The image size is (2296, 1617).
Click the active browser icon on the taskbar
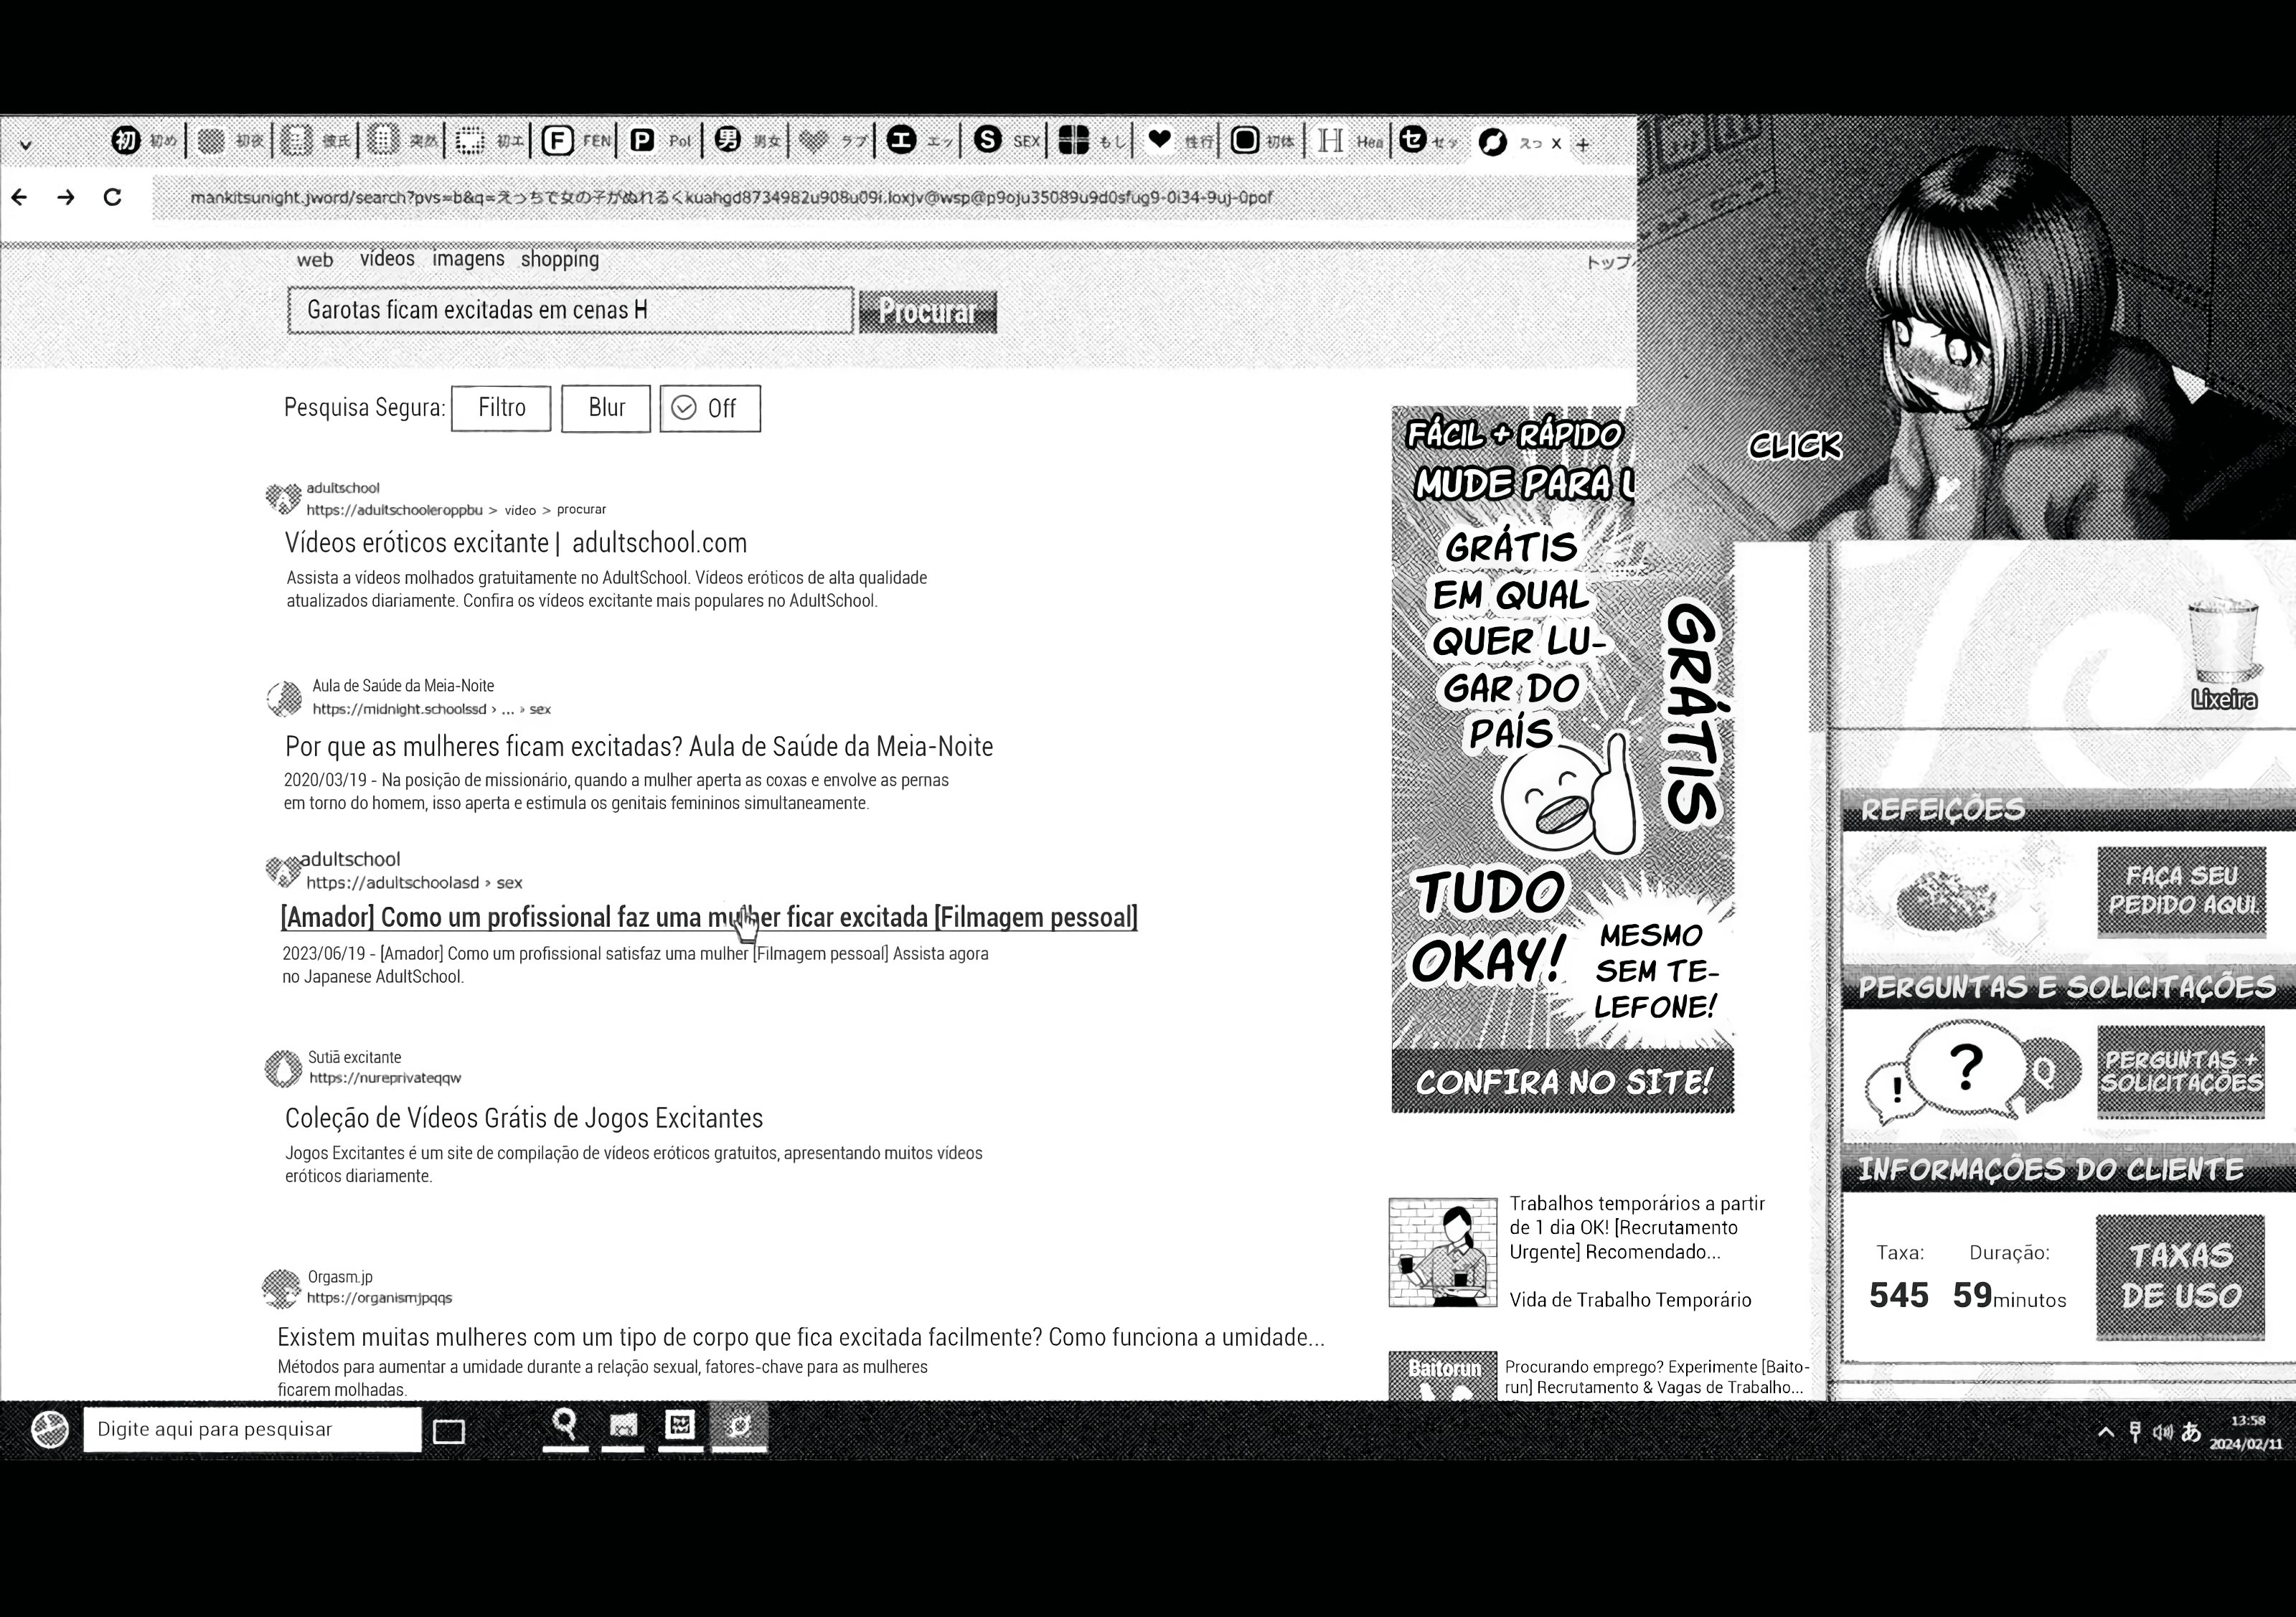739,1427
